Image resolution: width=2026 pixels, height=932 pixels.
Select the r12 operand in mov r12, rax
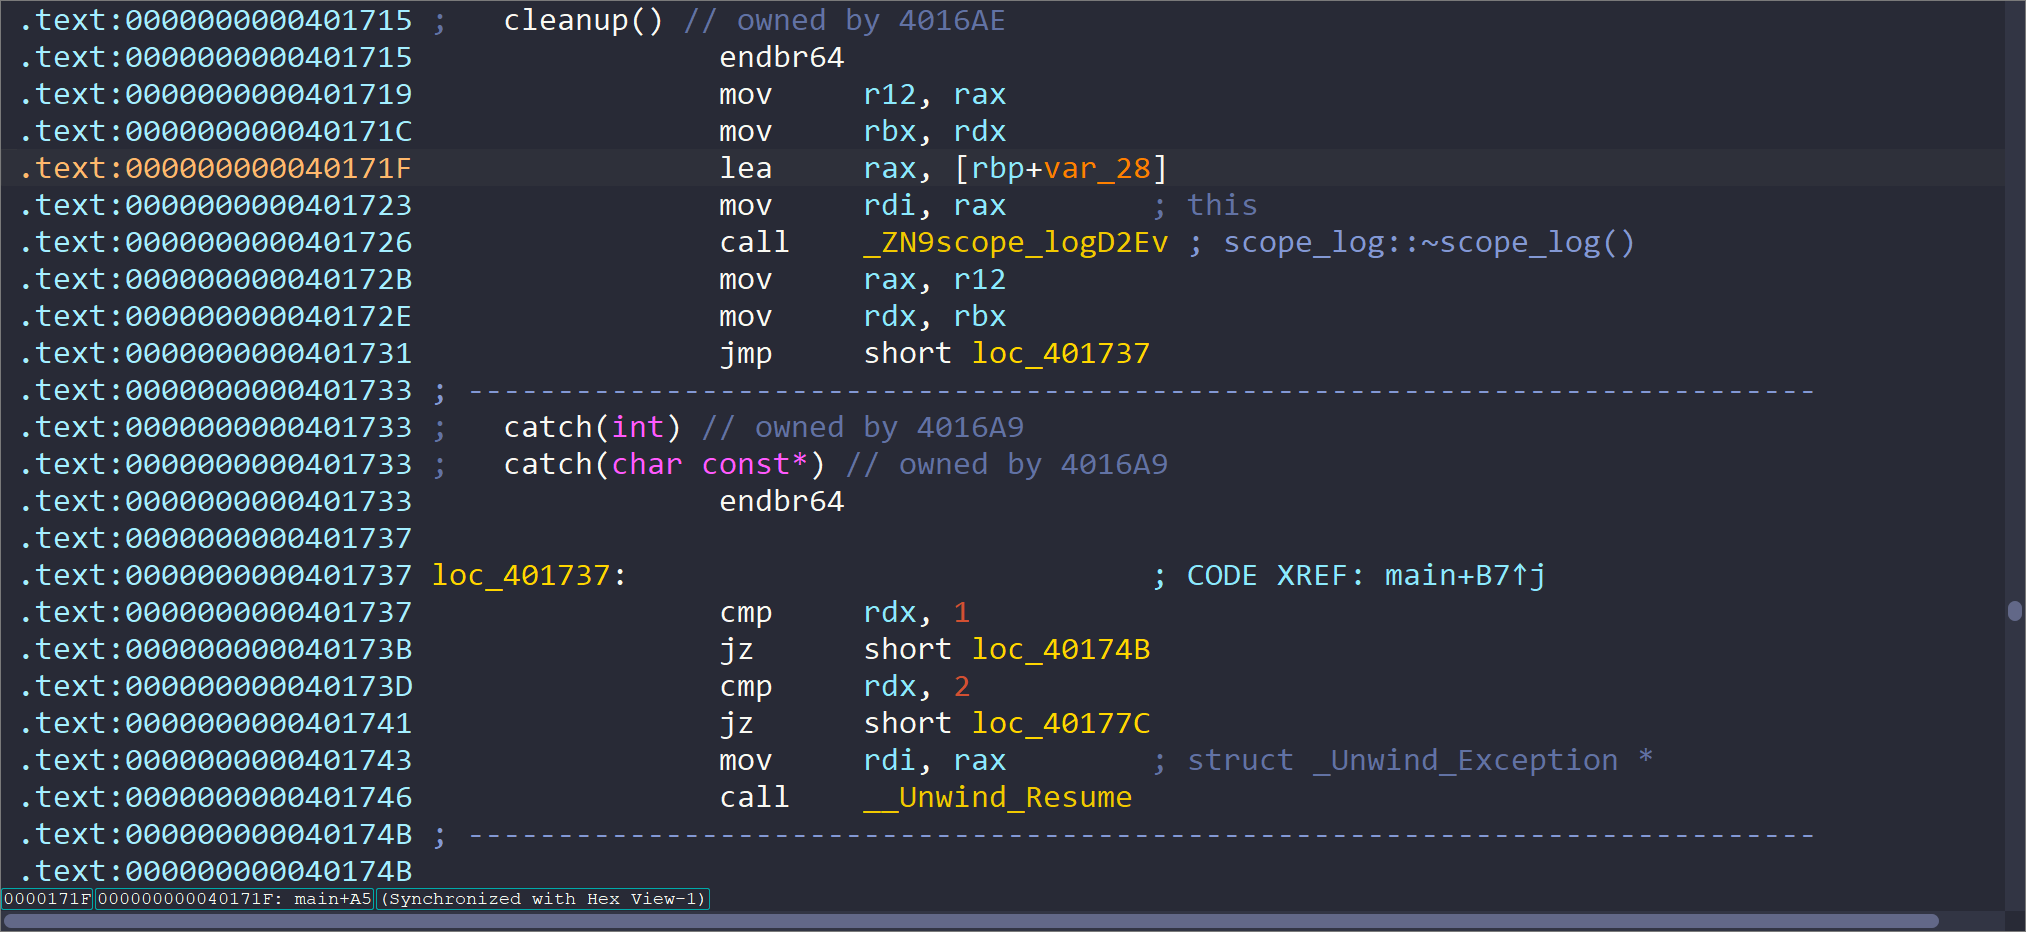click(x=890, y=94)
